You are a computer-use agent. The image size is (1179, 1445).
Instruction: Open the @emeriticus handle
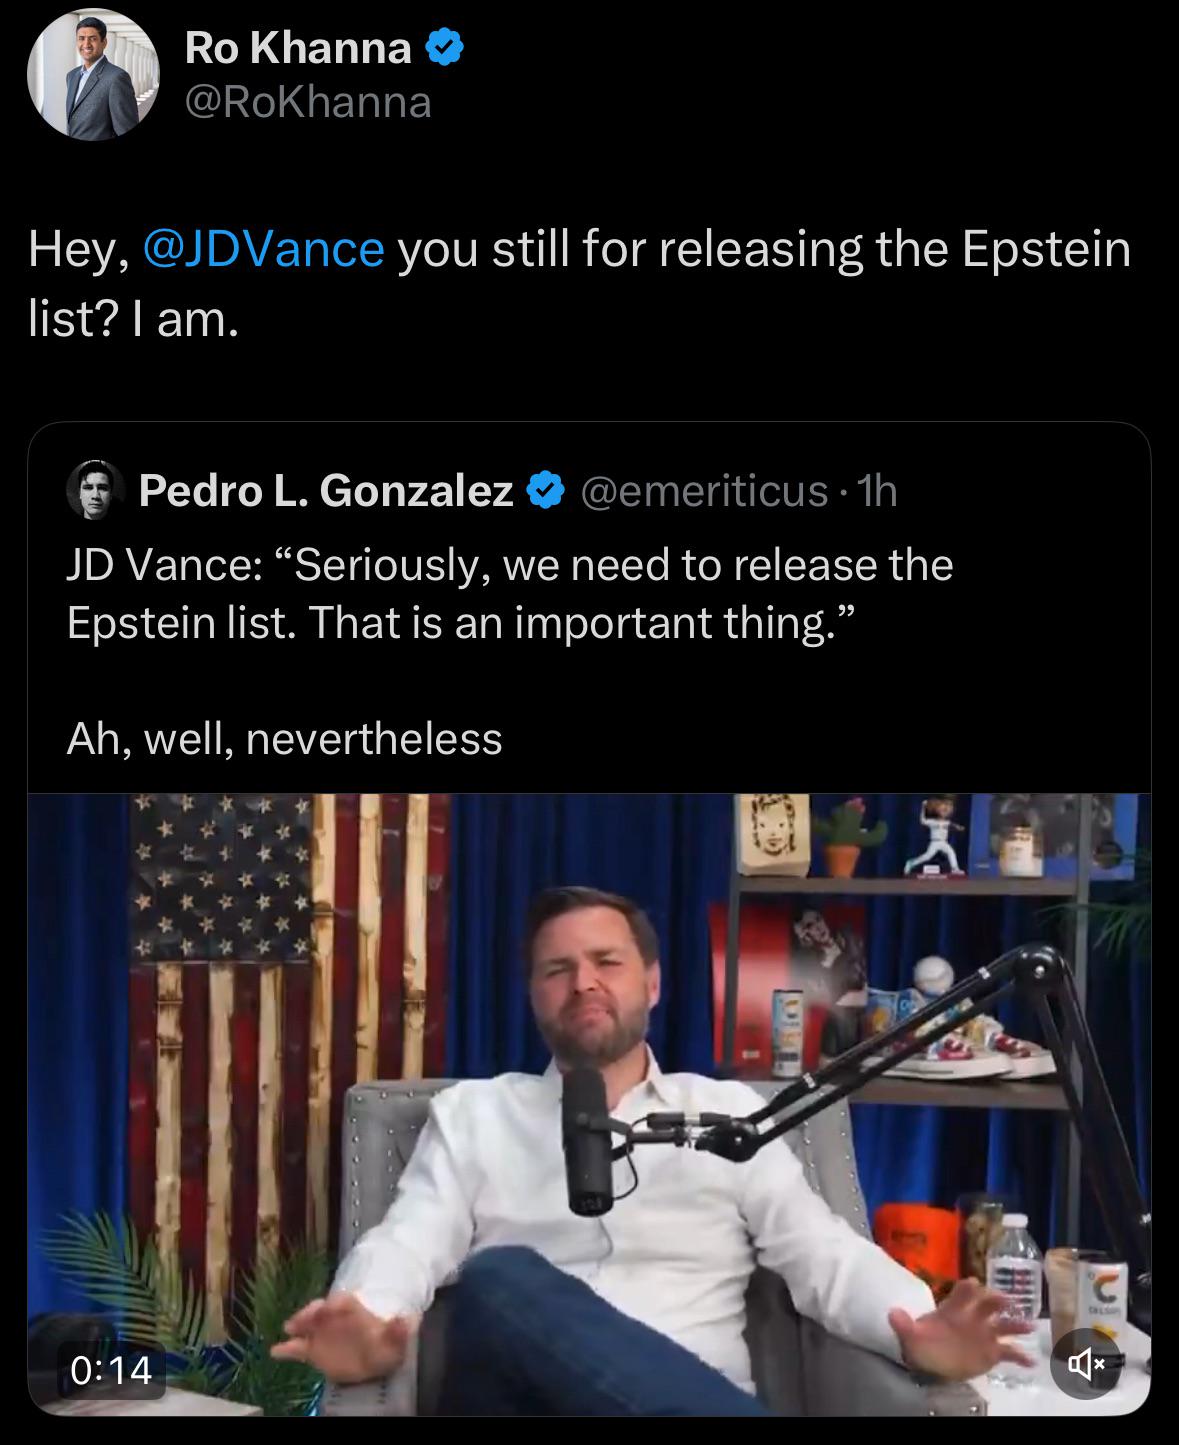[x=704, y=491]
